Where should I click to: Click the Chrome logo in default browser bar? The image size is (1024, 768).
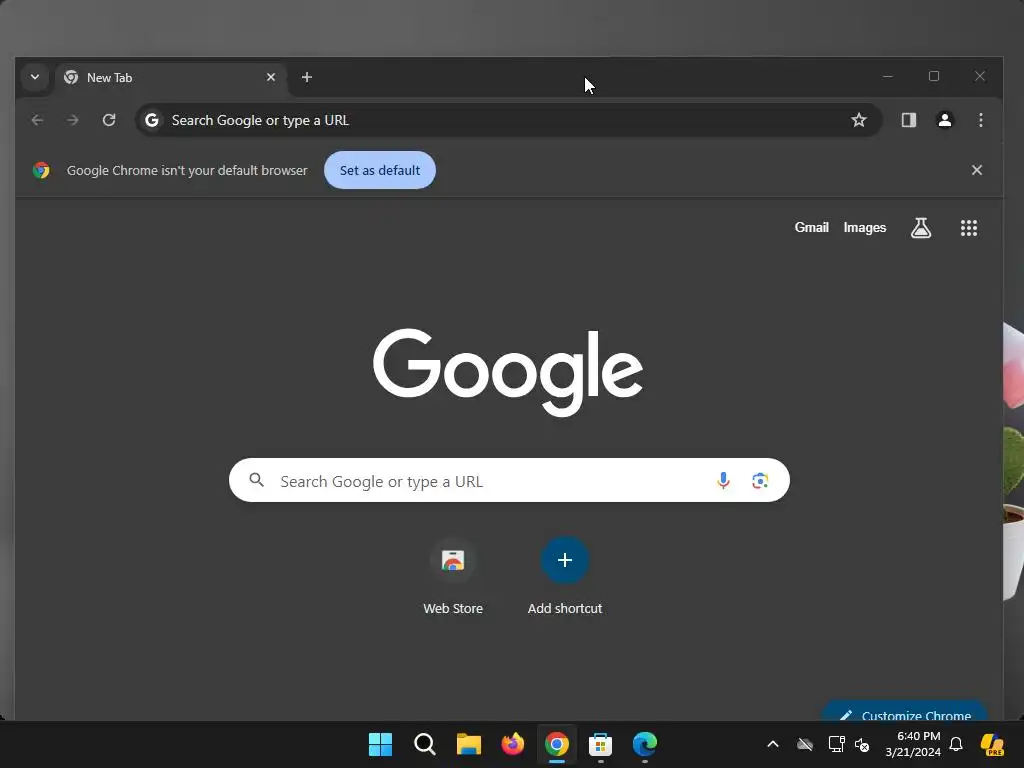(x=41, y=170)
